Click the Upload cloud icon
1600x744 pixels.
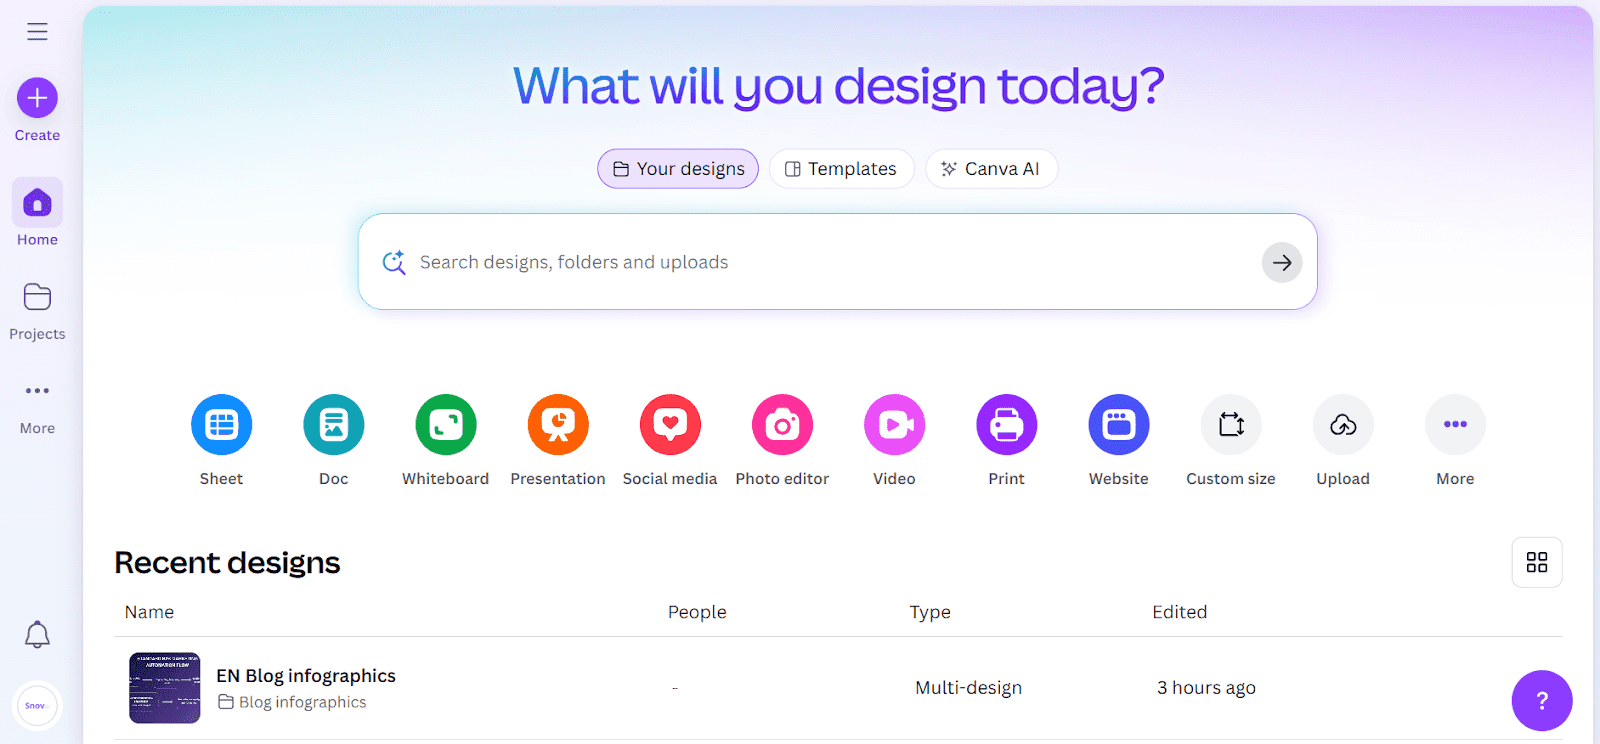pos(1343,425)
